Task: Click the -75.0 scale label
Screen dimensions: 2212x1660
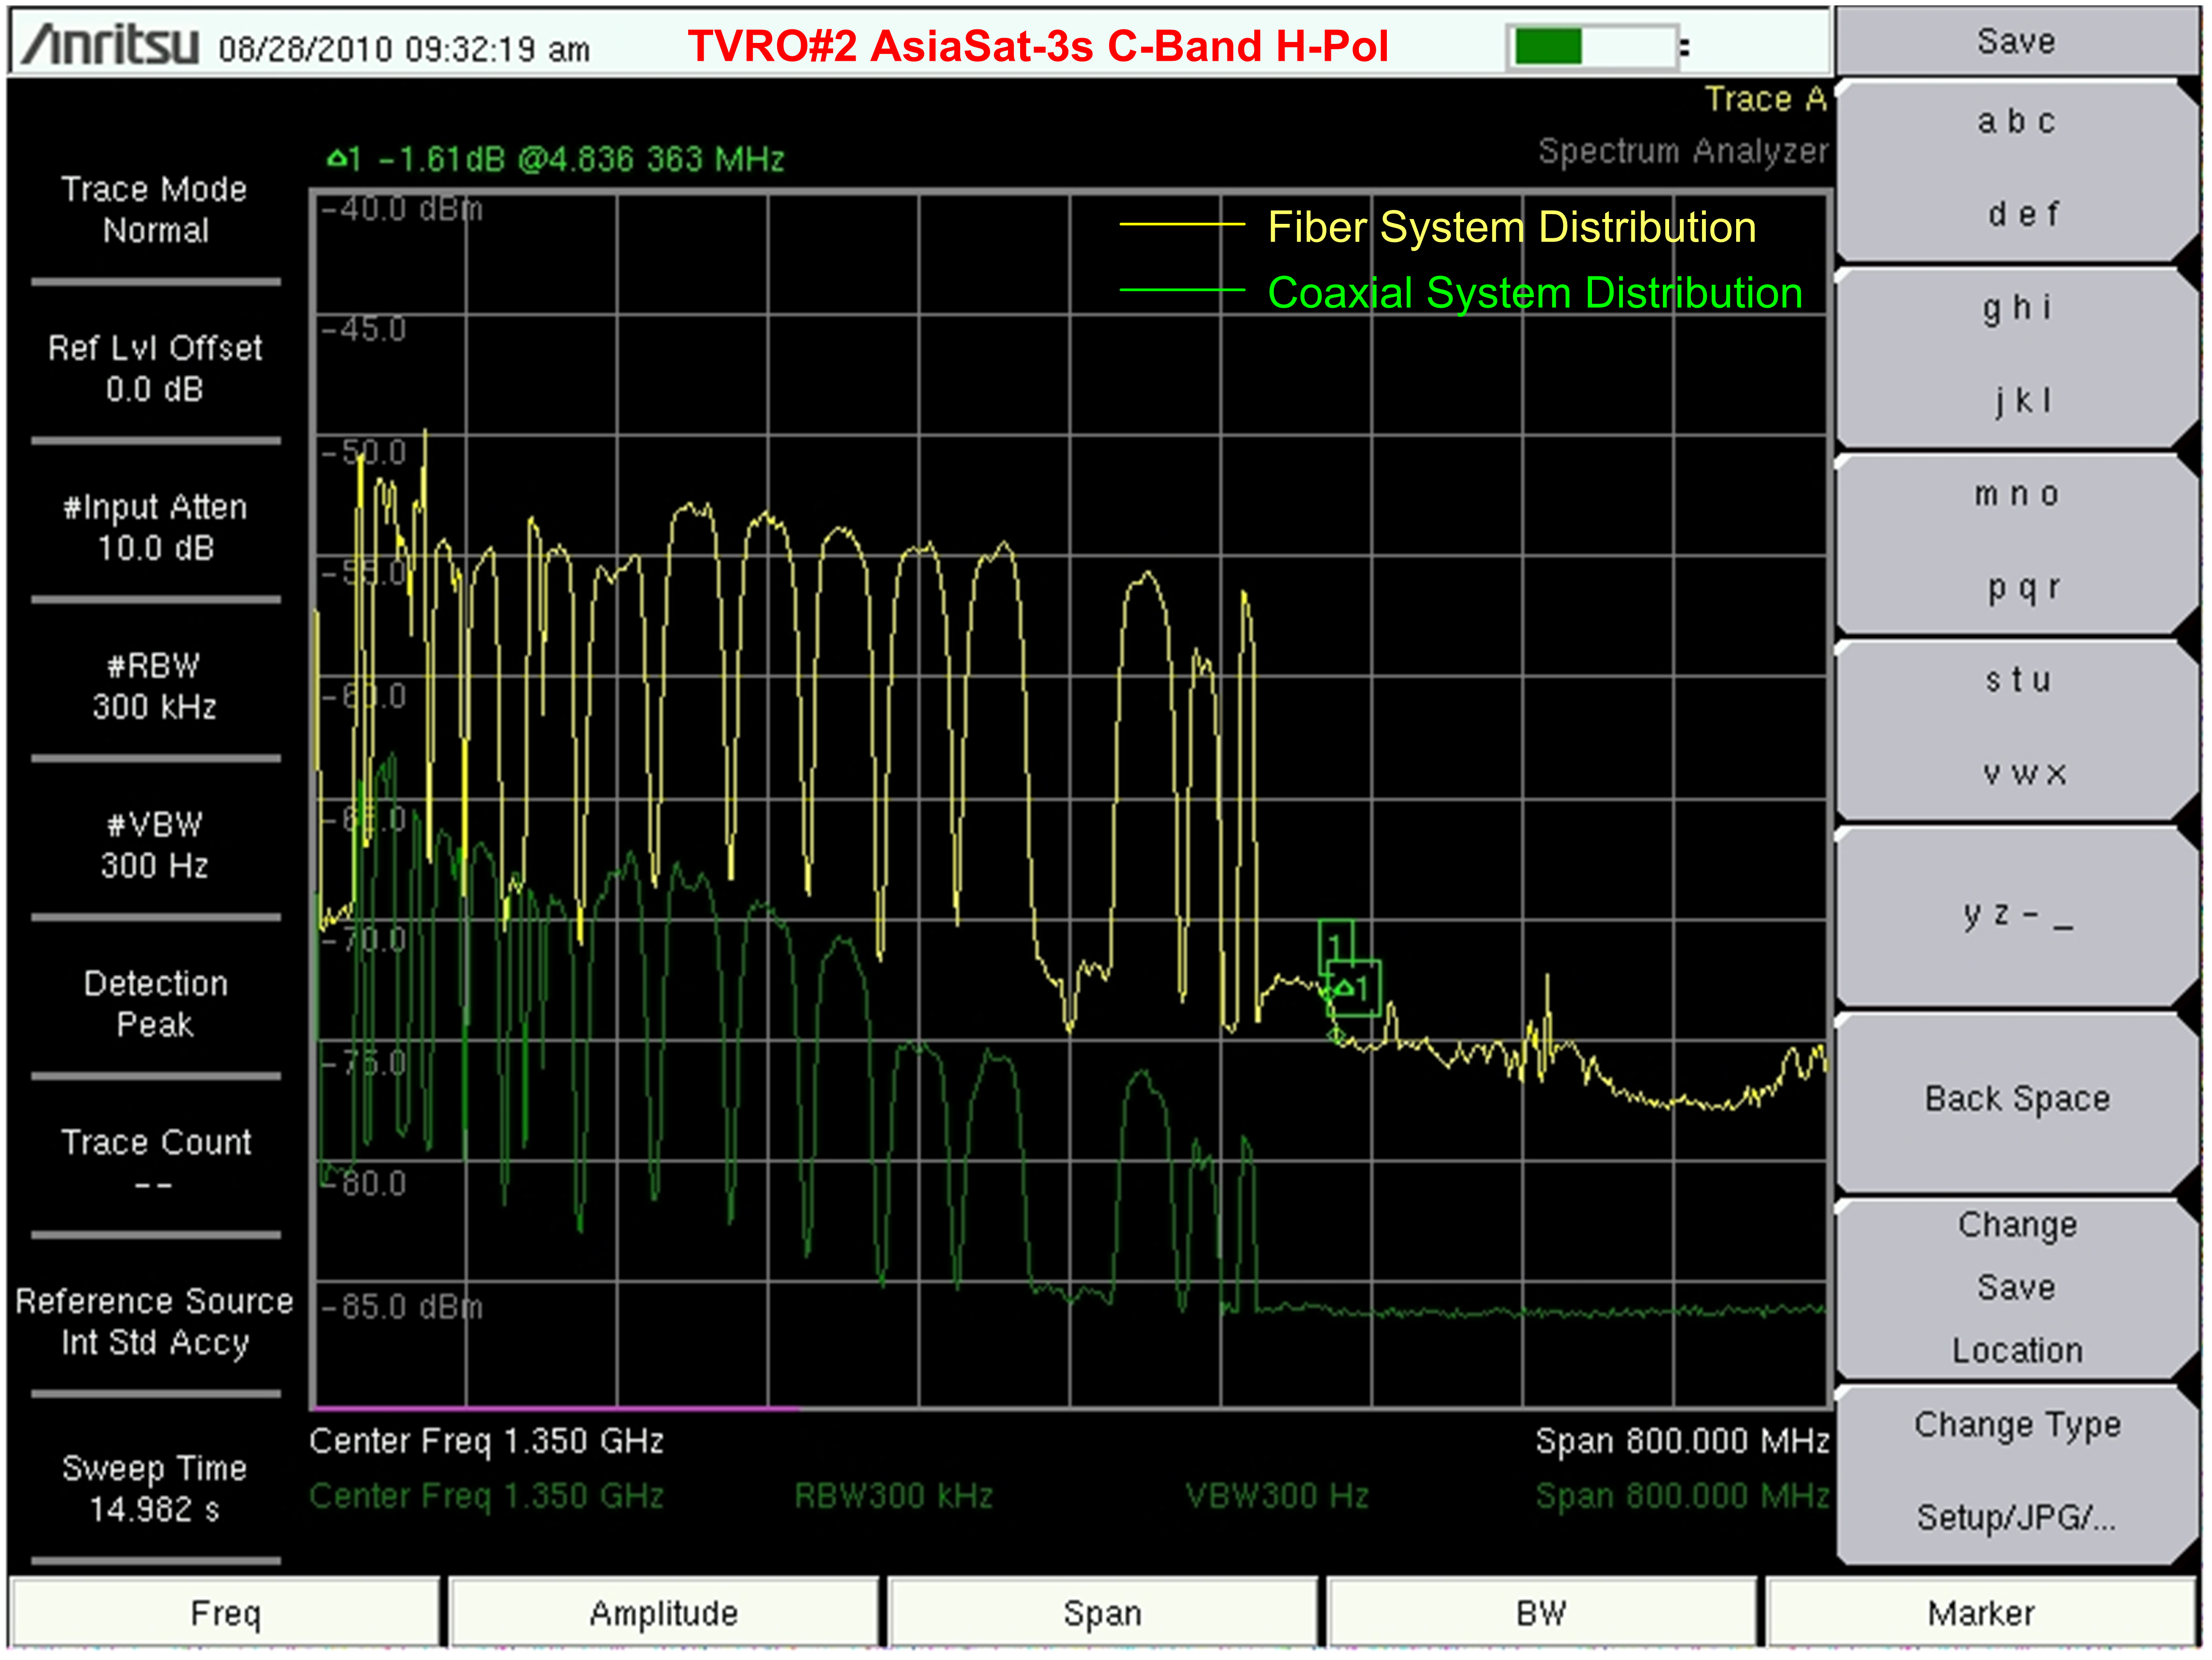Action: [x=364, y=1062]
